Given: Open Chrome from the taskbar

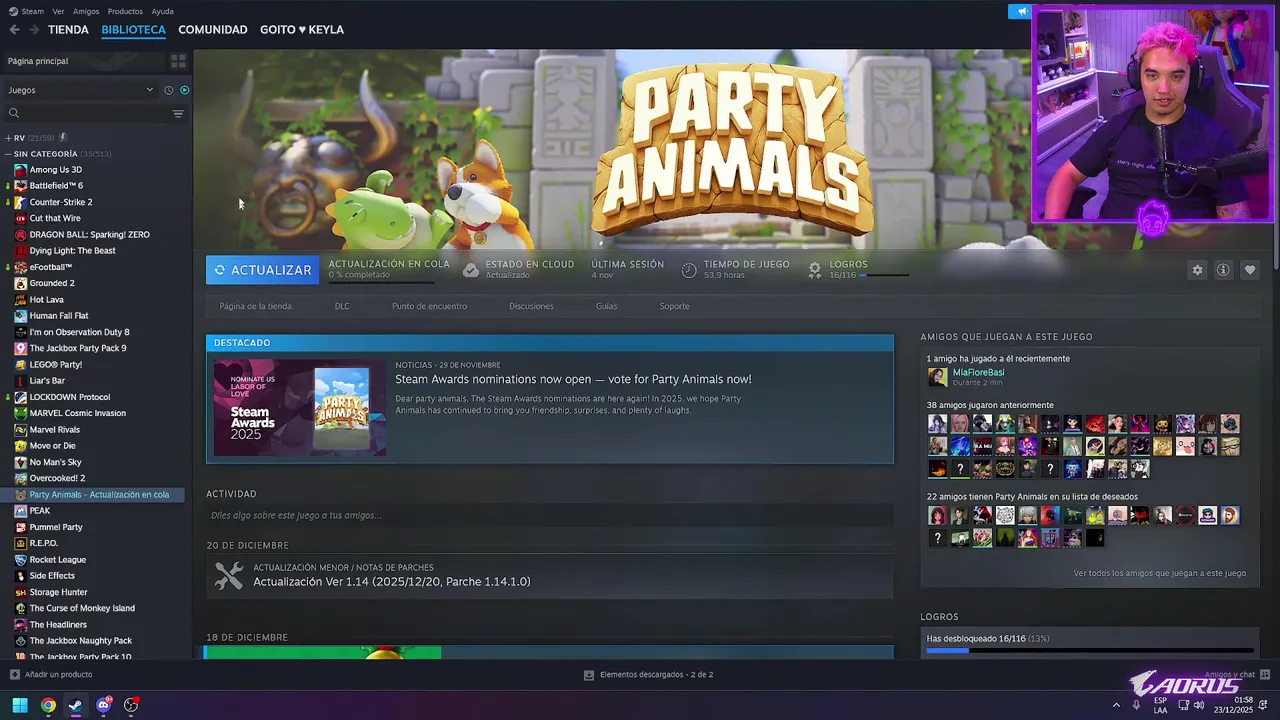Looking at the screenshot, I should [48, 705].
